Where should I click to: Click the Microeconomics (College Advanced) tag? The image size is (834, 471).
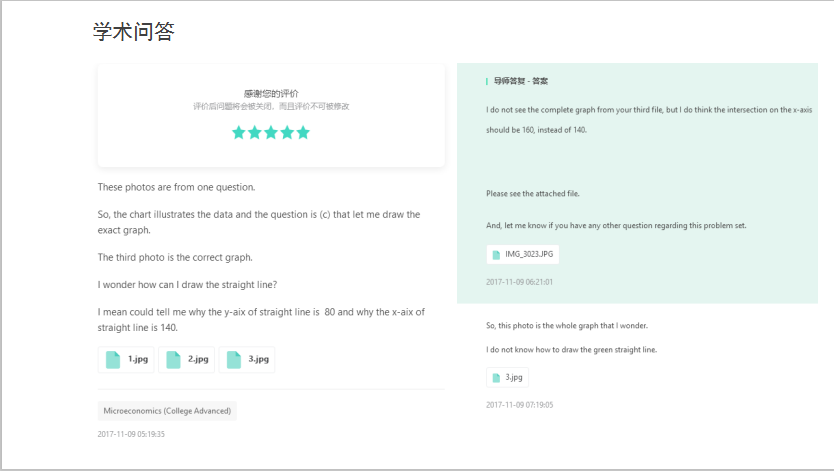point(167,411)
